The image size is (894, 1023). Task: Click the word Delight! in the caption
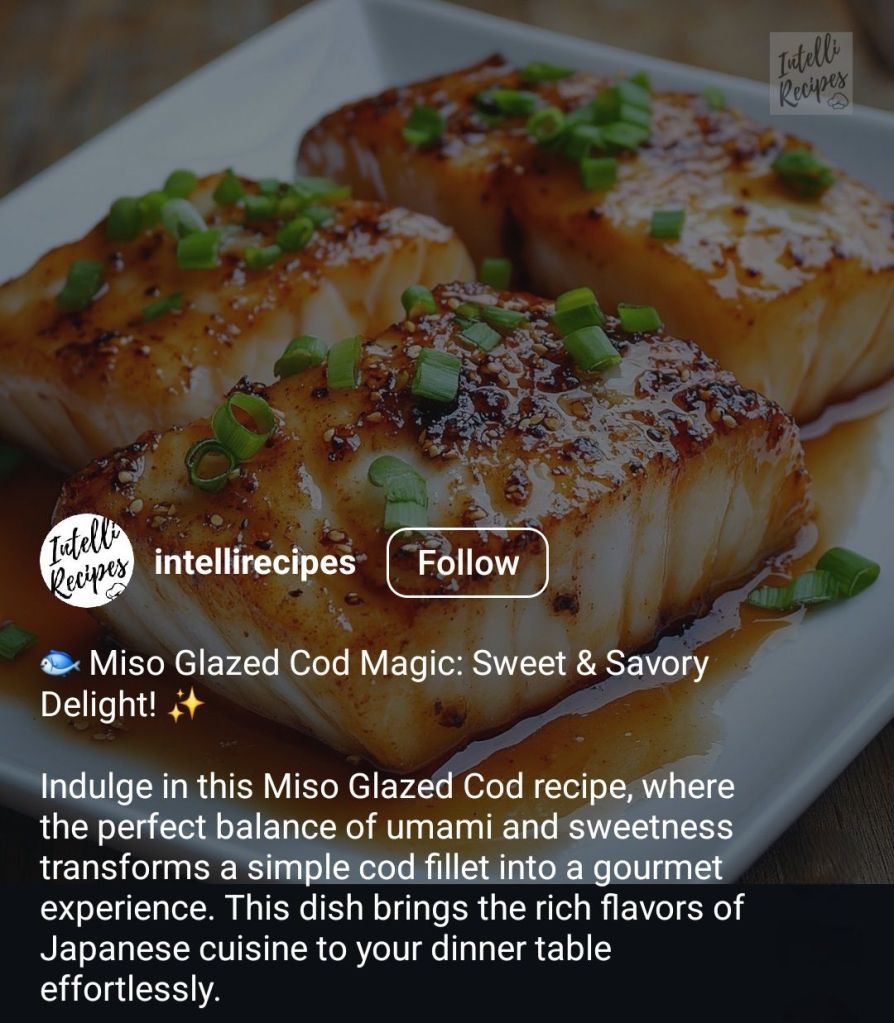point(99,705)
